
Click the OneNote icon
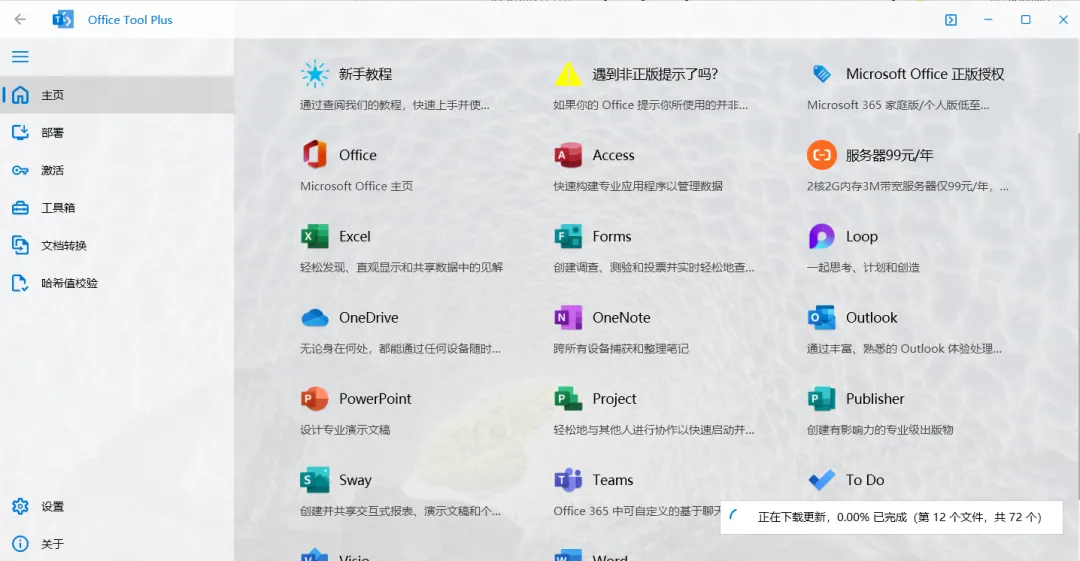pos(568,318)
